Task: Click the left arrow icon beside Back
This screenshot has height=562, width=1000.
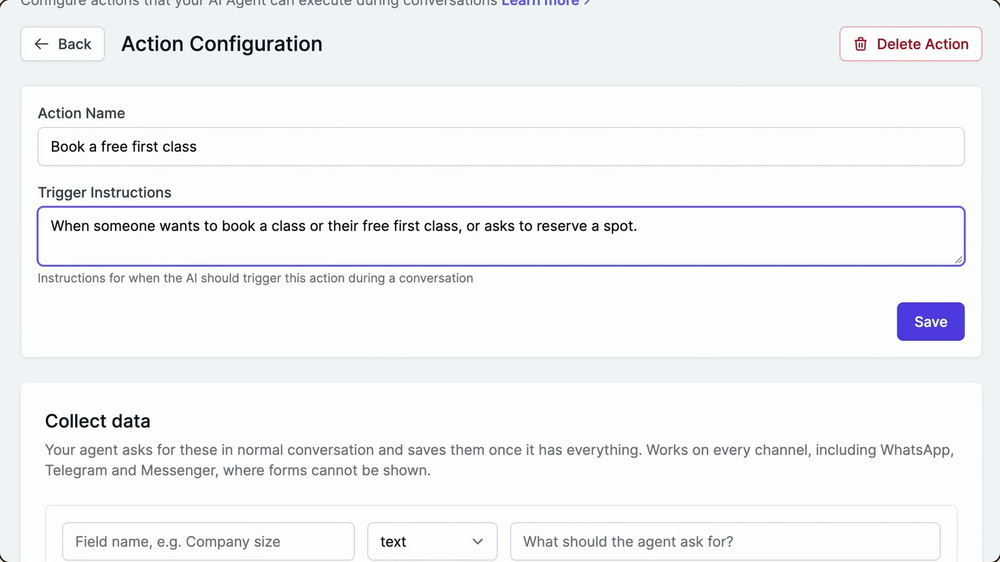Action: (41, 44)
